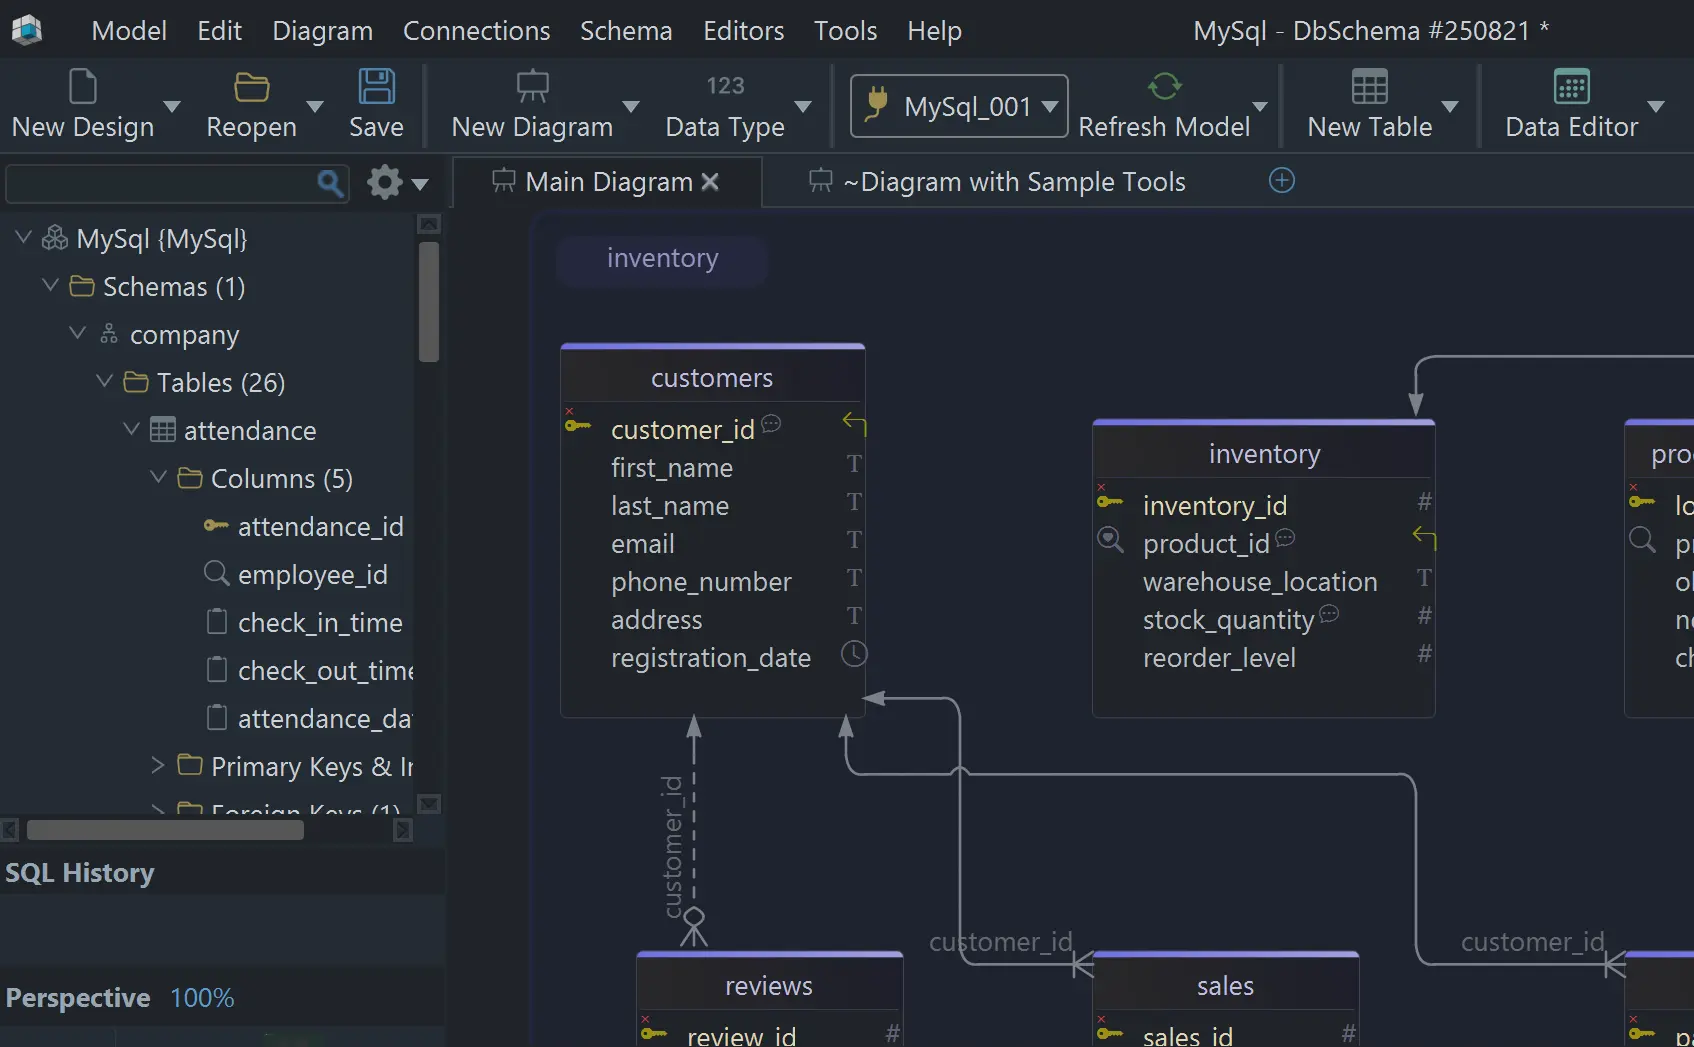Open the Data Editor icon
1694x1047 pixels.
click(x=1571, y=86)
